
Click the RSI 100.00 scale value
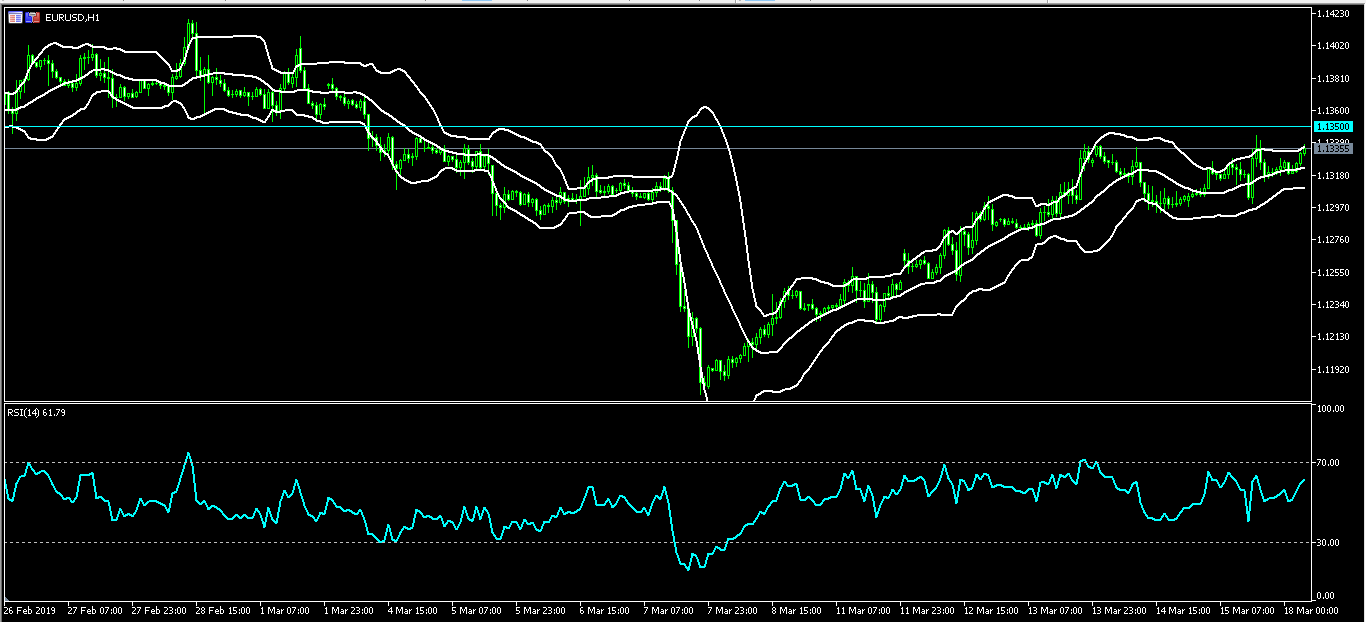coord(1332,409)
